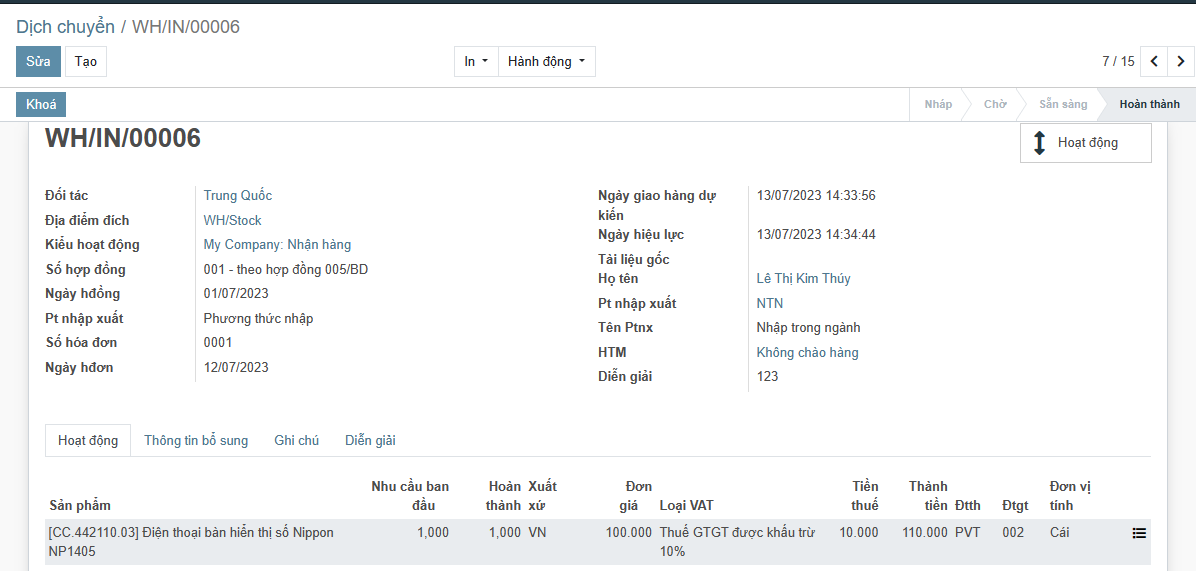Open the Dịch chuyển breadcrumb link
The height and width of the screenshot is (571, 1196).
tap(66, 27)
